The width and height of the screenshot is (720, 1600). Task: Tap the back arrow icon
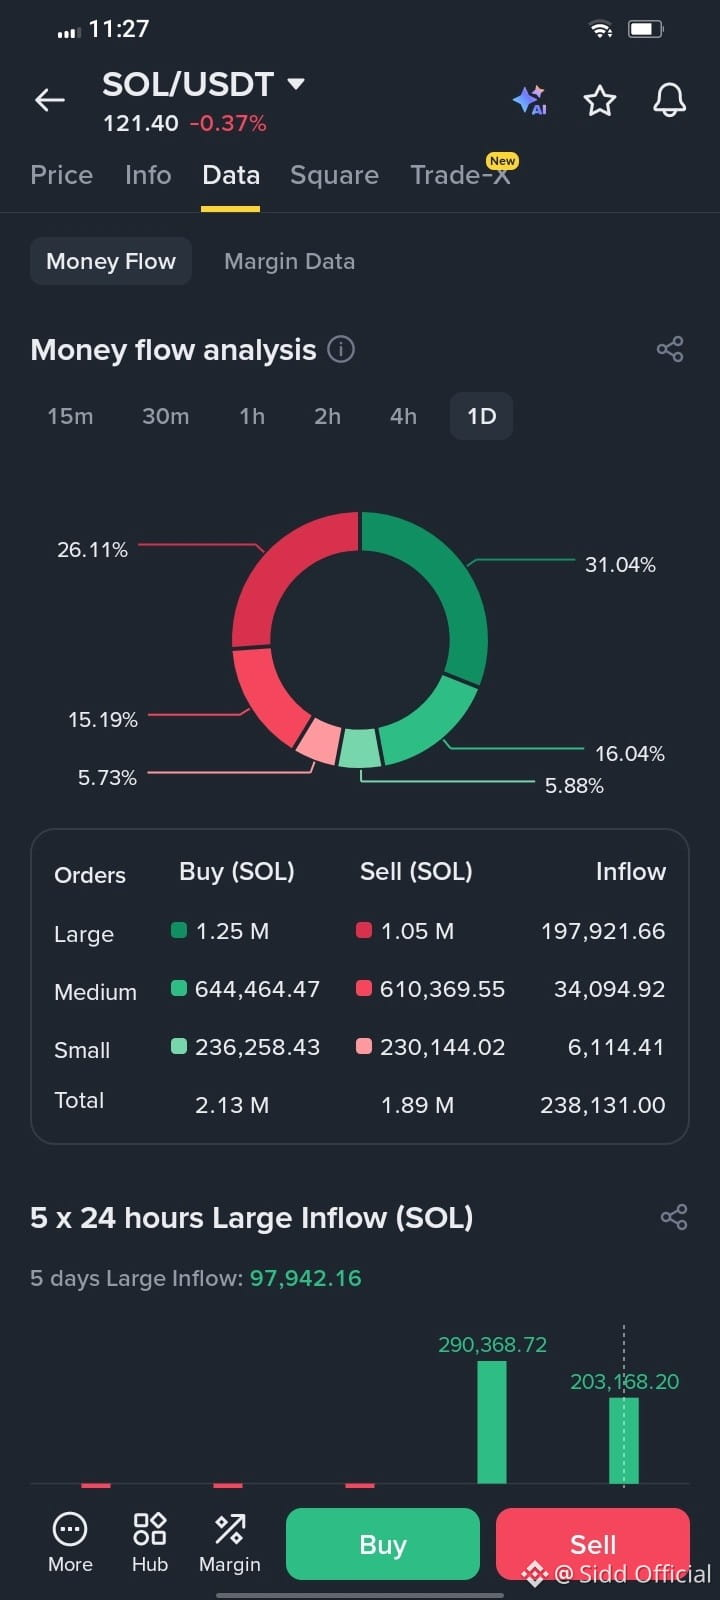coord(50,99)
